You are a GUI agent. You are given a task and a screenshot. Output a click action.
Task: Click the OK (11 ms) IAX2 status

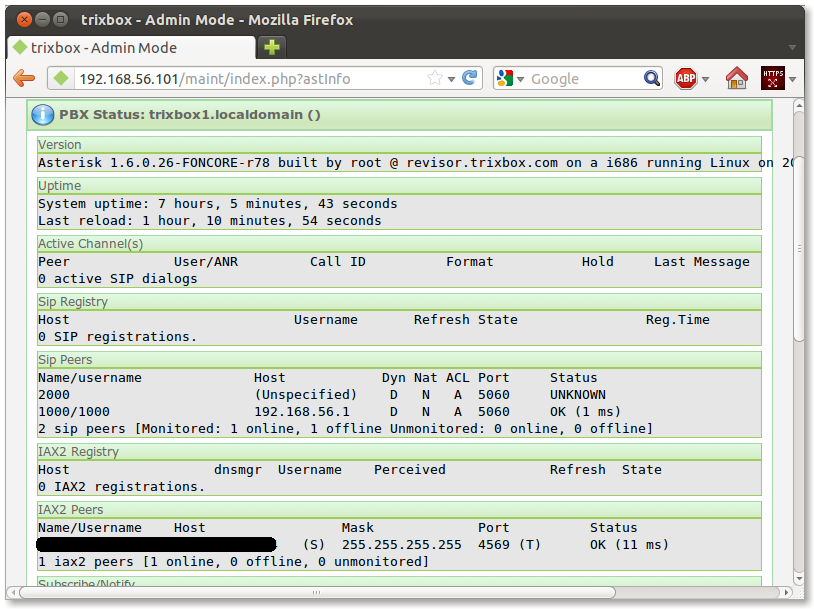(629, 545)
